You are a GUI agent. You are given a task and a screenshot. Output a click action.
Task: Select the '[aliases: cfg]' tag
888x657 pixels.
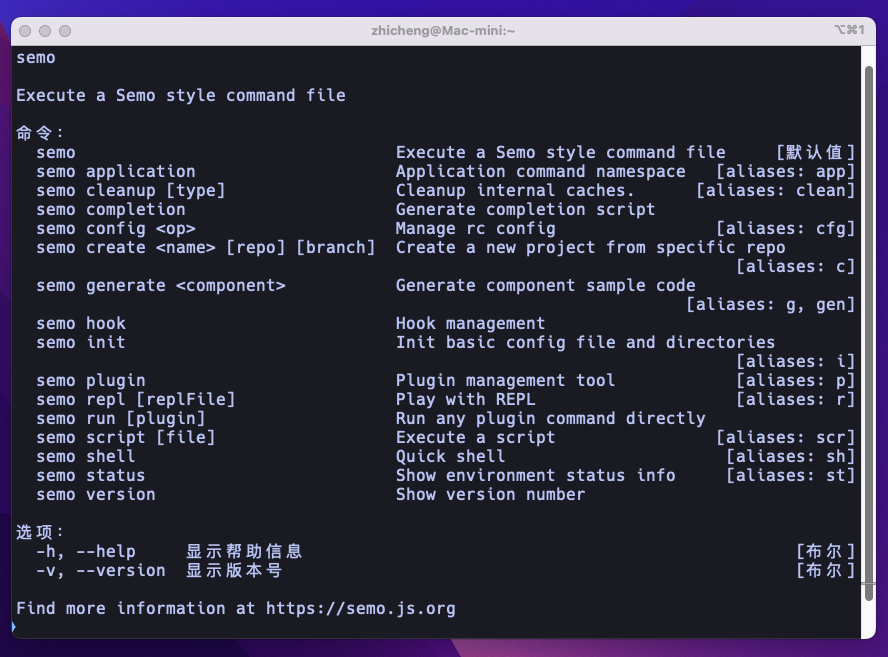(x=785, y=228)
